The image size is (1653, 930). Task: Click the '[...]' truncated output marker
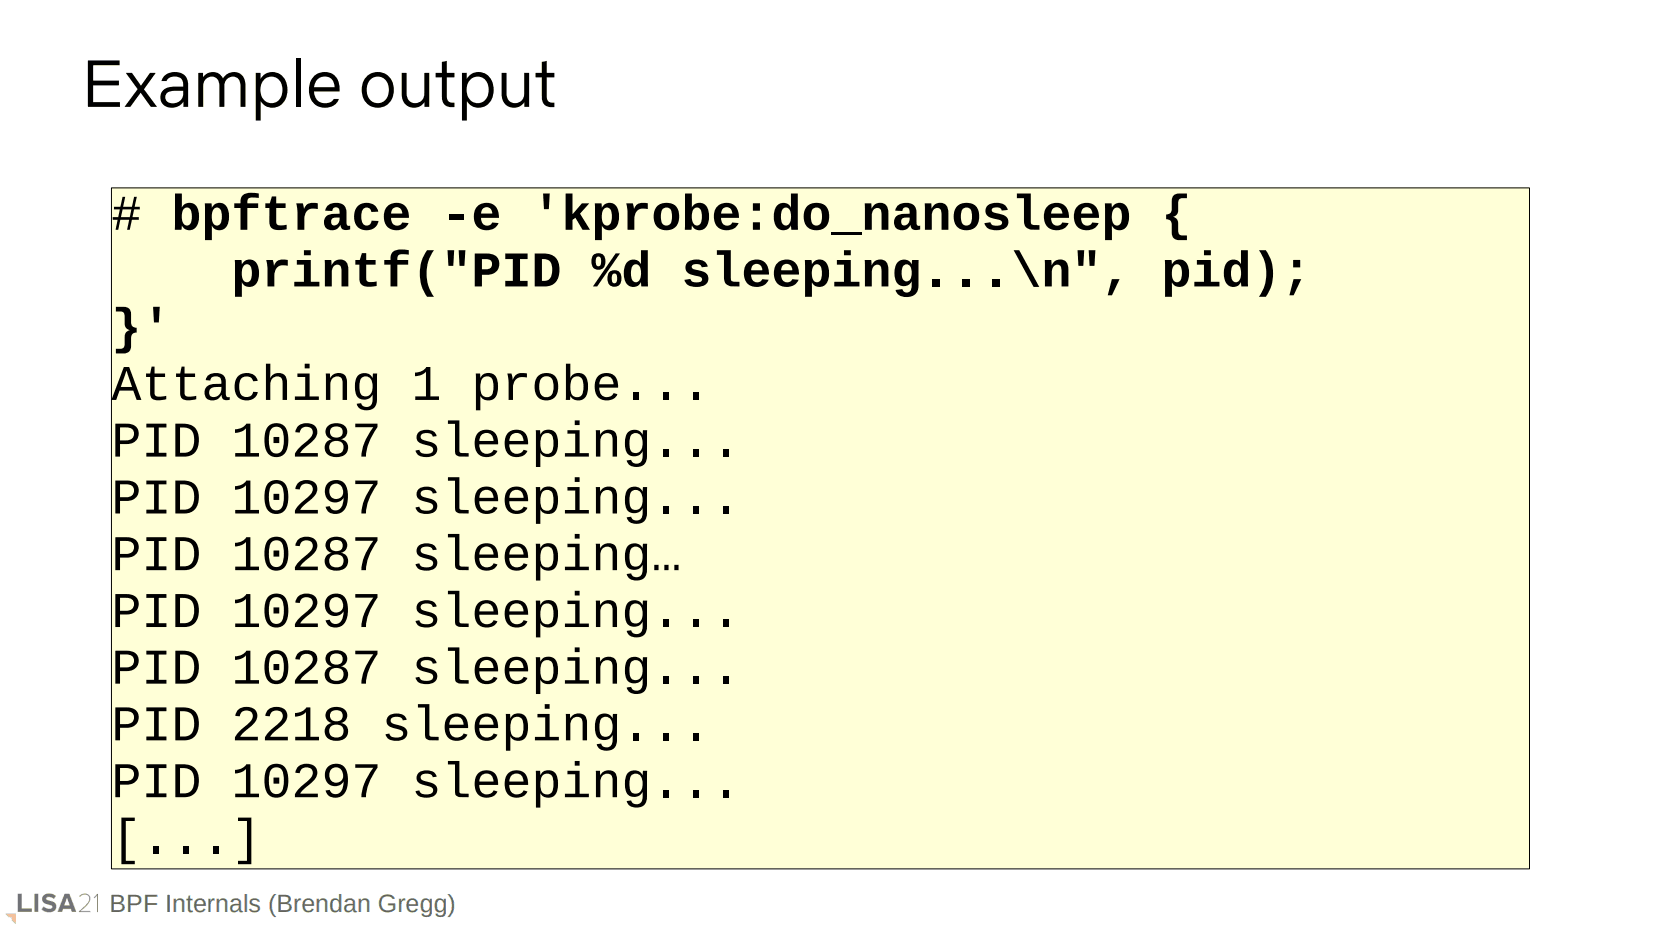tap(186, 840)
